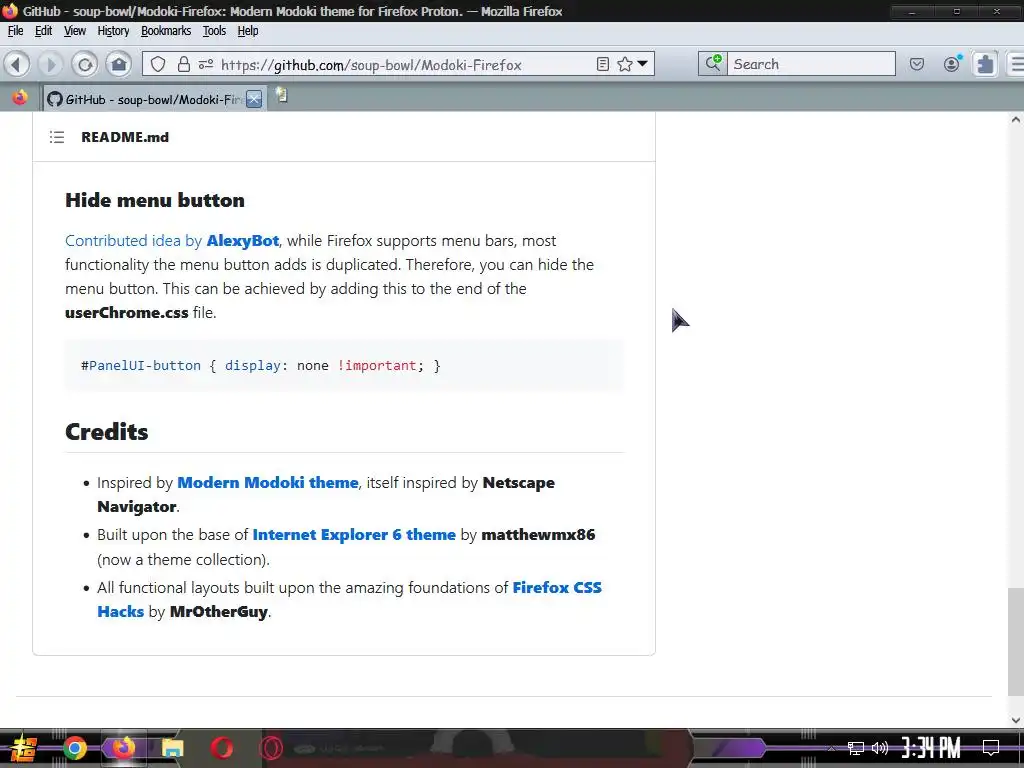Choose search engine via magnifier icon
This screenshot has width=1024, height=768.
[712, 63]
